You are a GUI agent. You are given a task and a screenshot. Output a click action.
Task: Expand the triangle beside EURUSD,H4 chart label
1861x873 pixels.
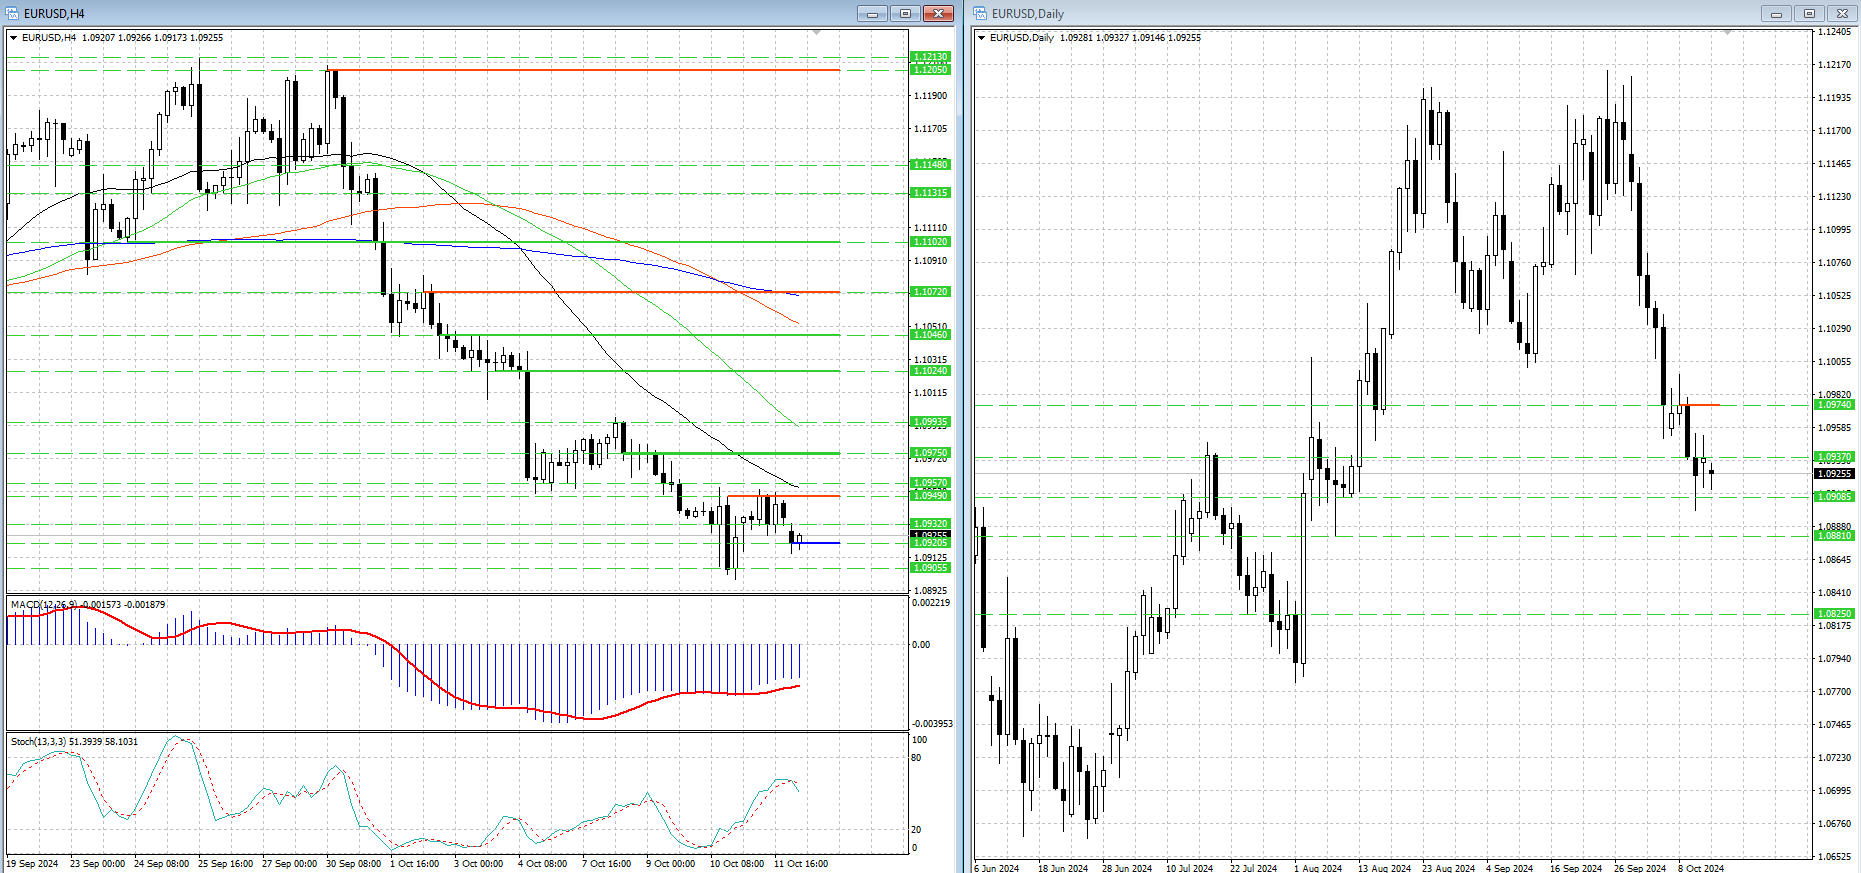click(14, 38)
